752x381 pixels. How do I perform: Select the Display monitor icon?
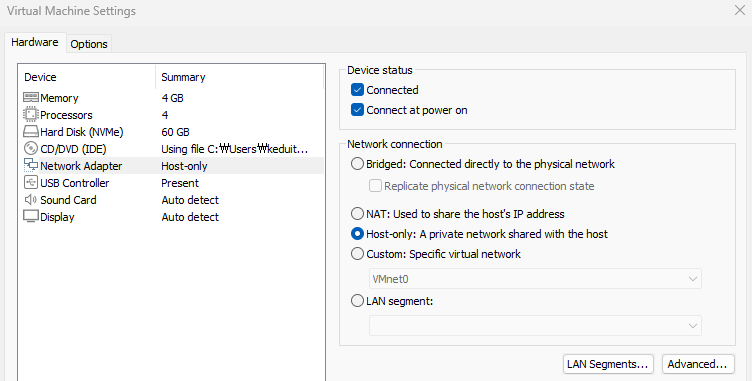click(x=31, y=217)
